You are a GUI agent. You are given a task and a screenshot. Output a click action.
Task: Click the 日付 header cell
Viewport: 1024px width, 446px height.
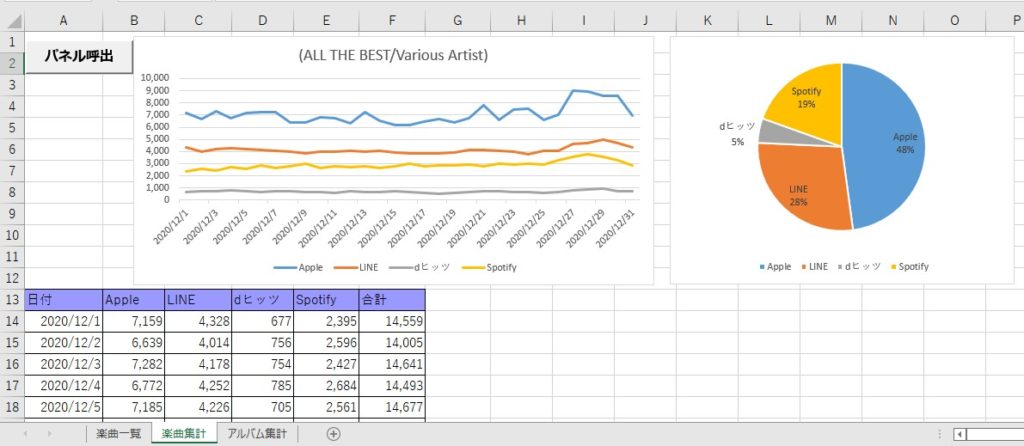(x=62, y=300)
